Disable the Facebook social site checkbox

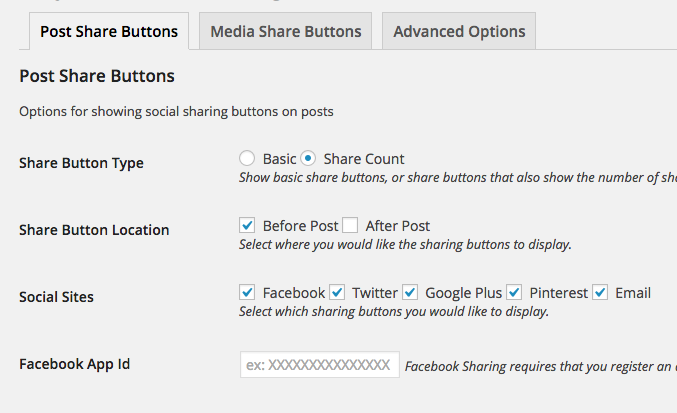click(x=247, y=293)
